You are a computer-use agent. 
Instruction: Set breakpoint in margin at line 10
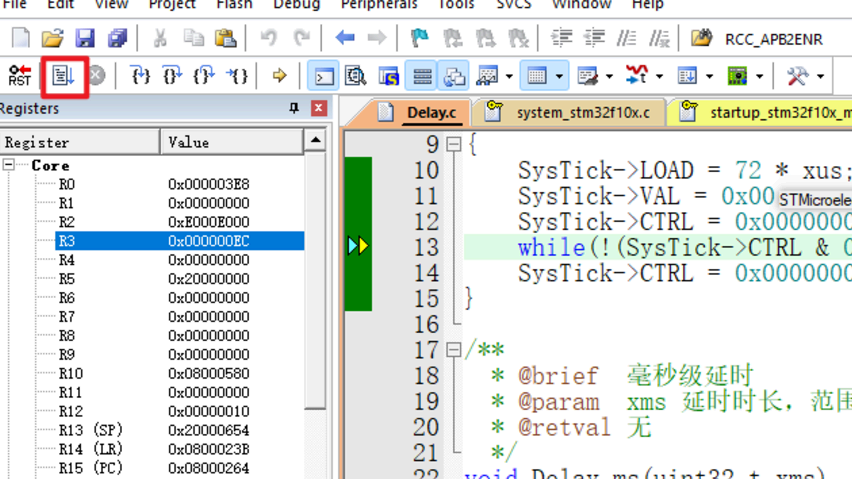pyautogui.click(x=358, y=171)
